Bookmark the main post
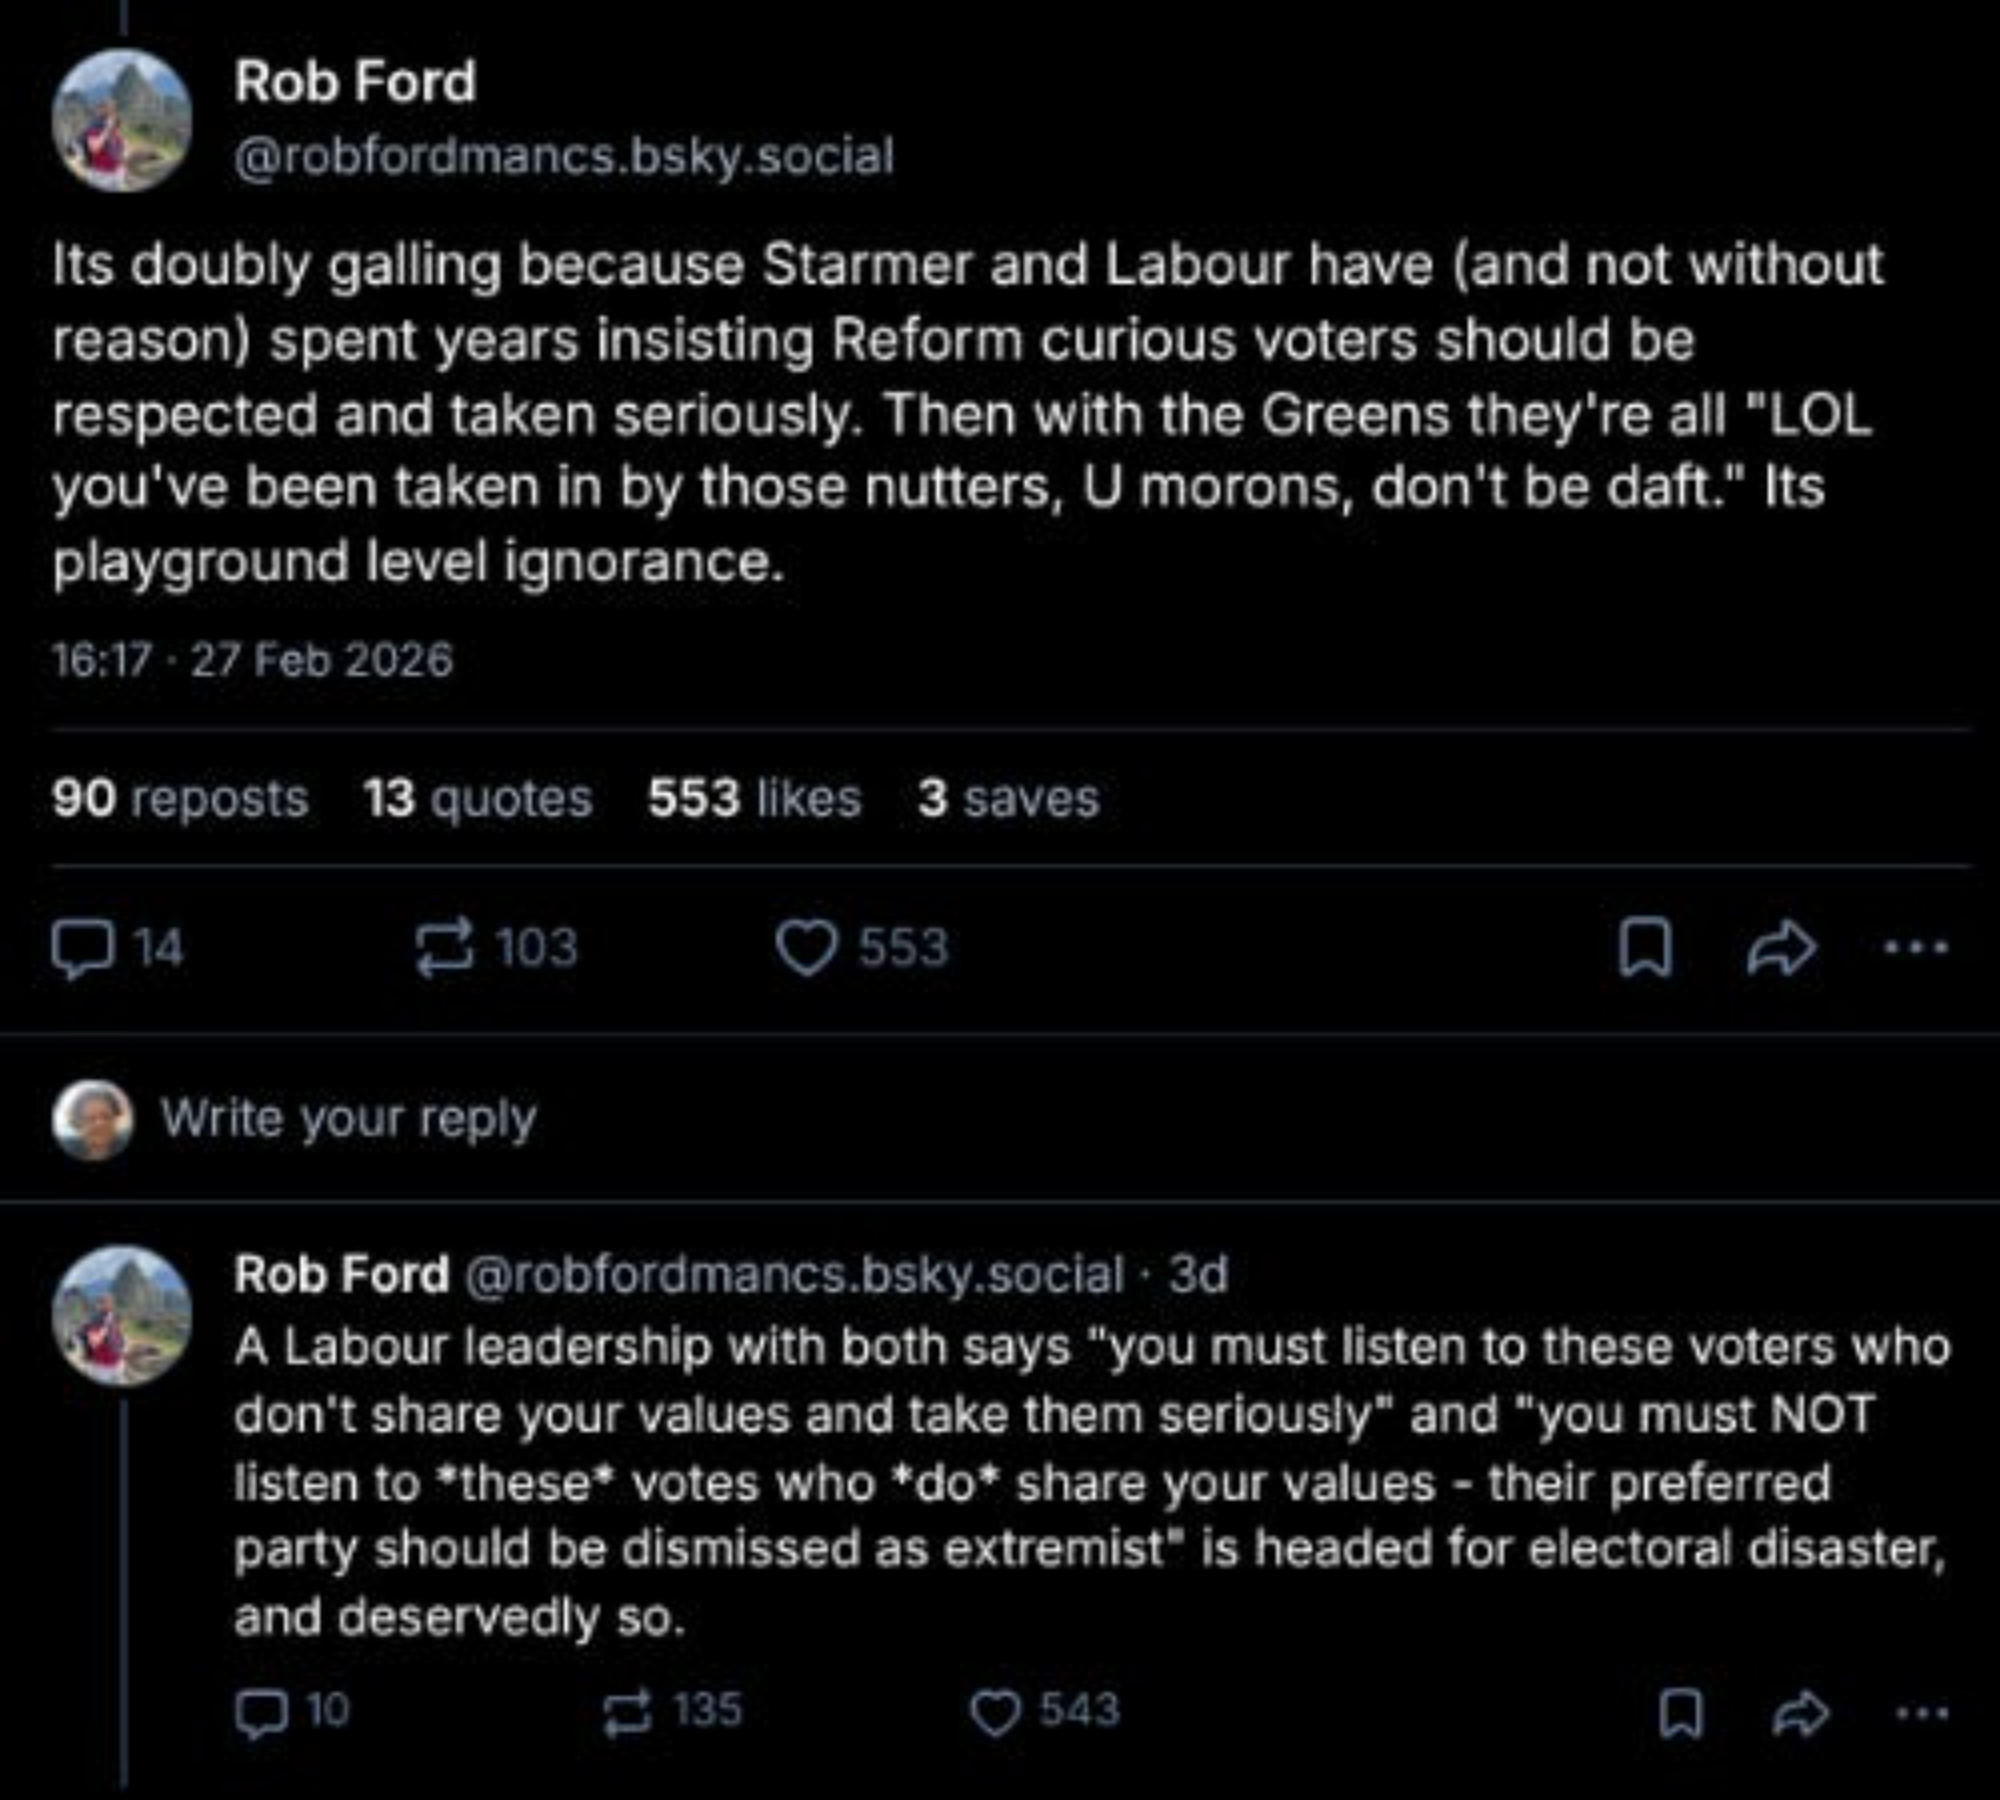The image size is (2000, 1800). [x=1644, y=948]
